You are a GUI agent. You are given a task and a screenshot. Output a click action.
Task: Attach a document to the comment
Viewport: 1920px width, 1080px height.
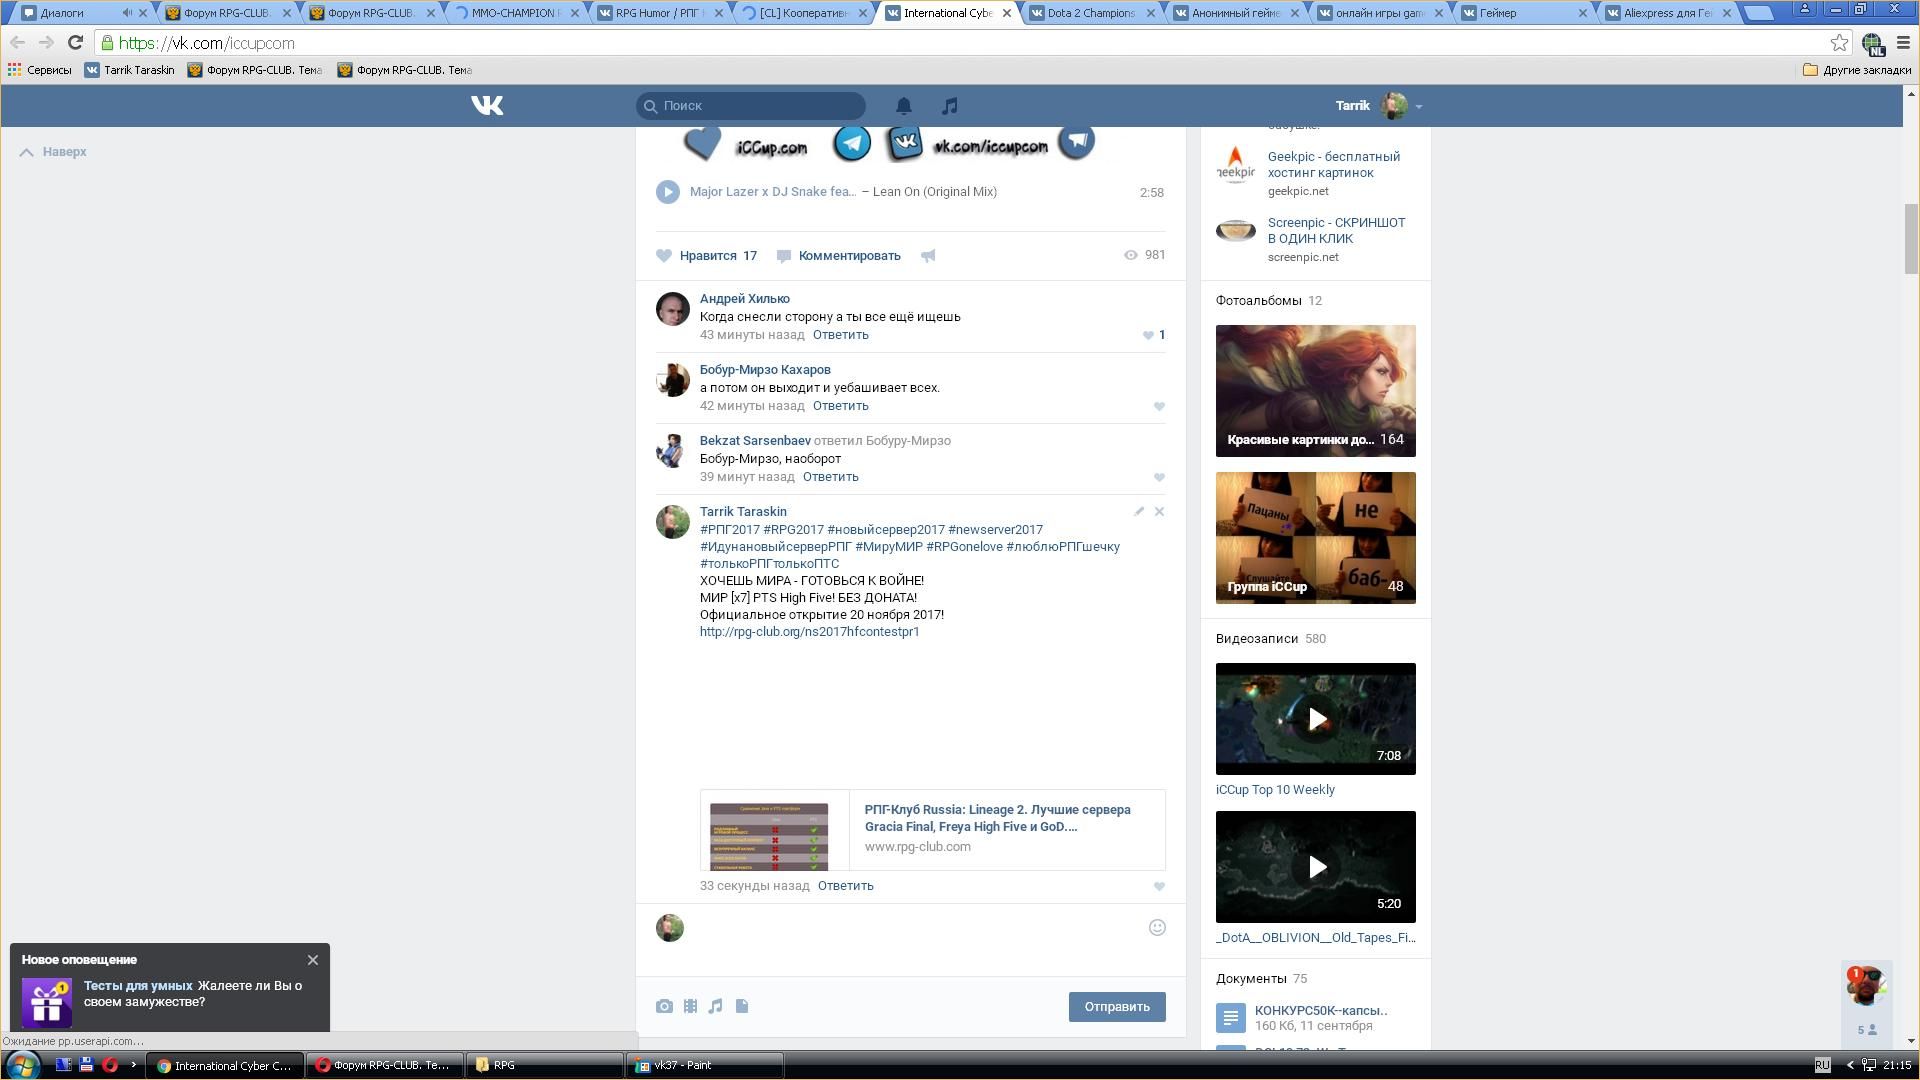(742, 1007)
